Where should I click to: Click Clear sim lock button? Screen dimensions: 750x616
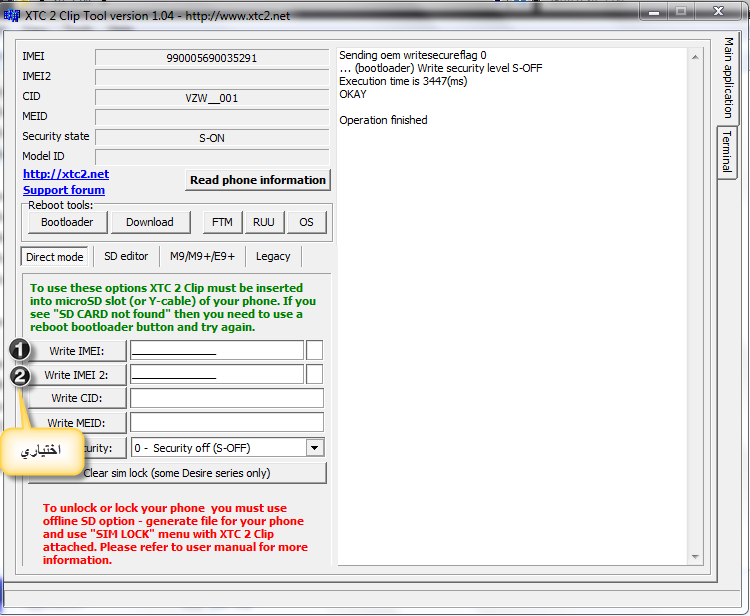177,473
